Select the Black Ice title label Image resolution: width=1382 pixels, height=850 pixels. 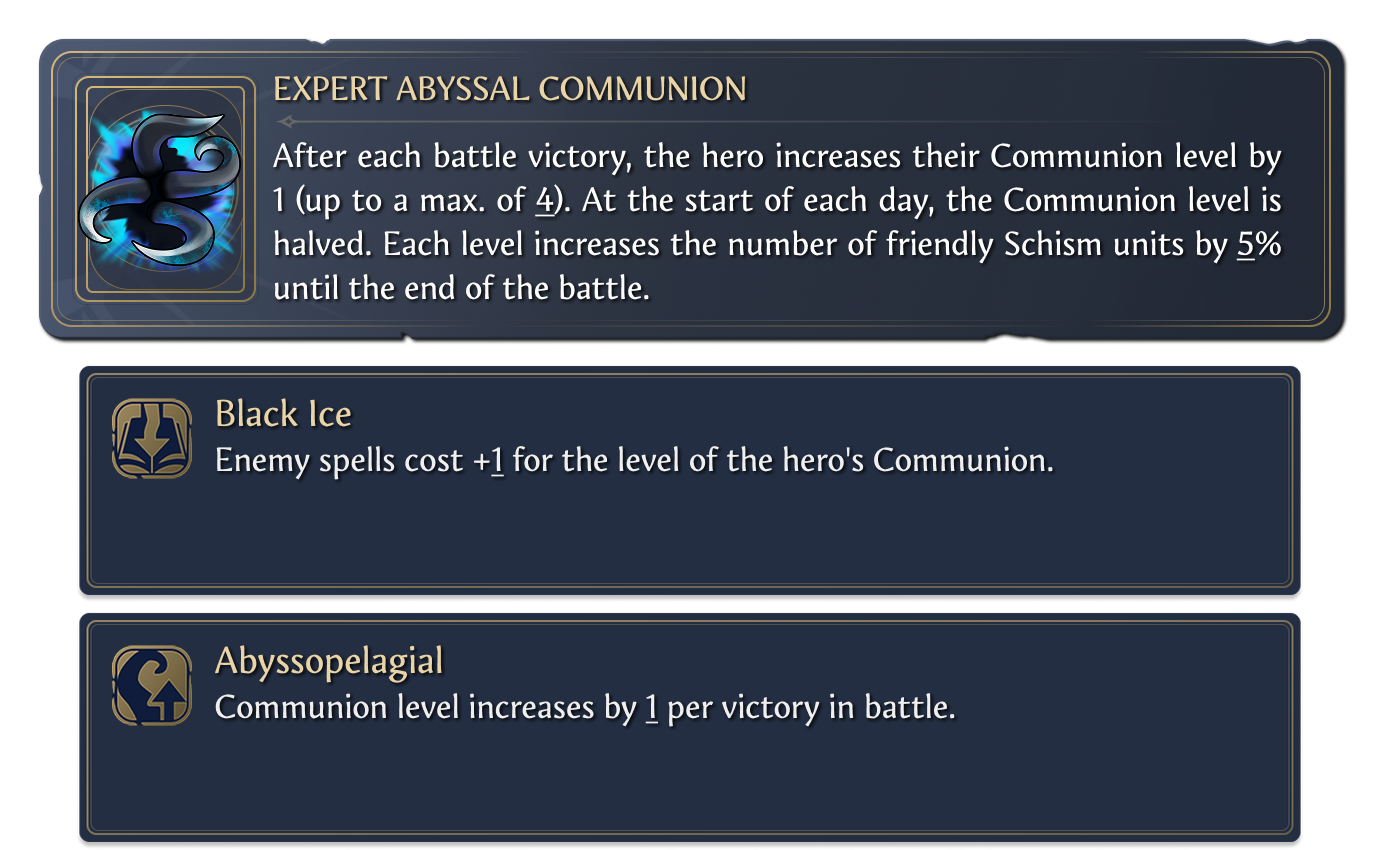click(x=283, y=413)
